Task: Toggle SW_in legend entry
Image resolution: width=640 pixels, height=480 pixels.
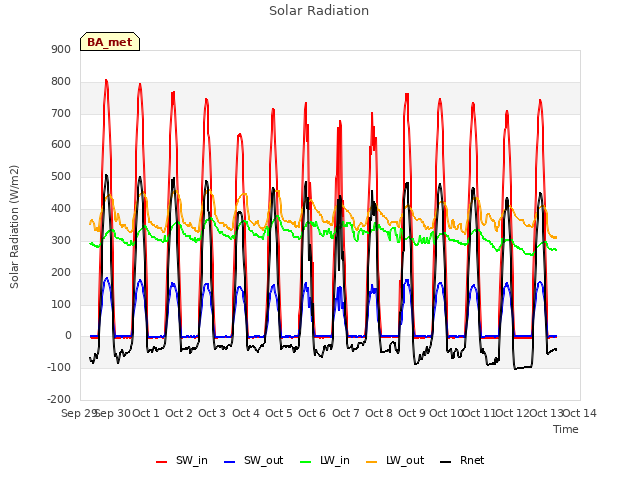Action: coord(182,460)
